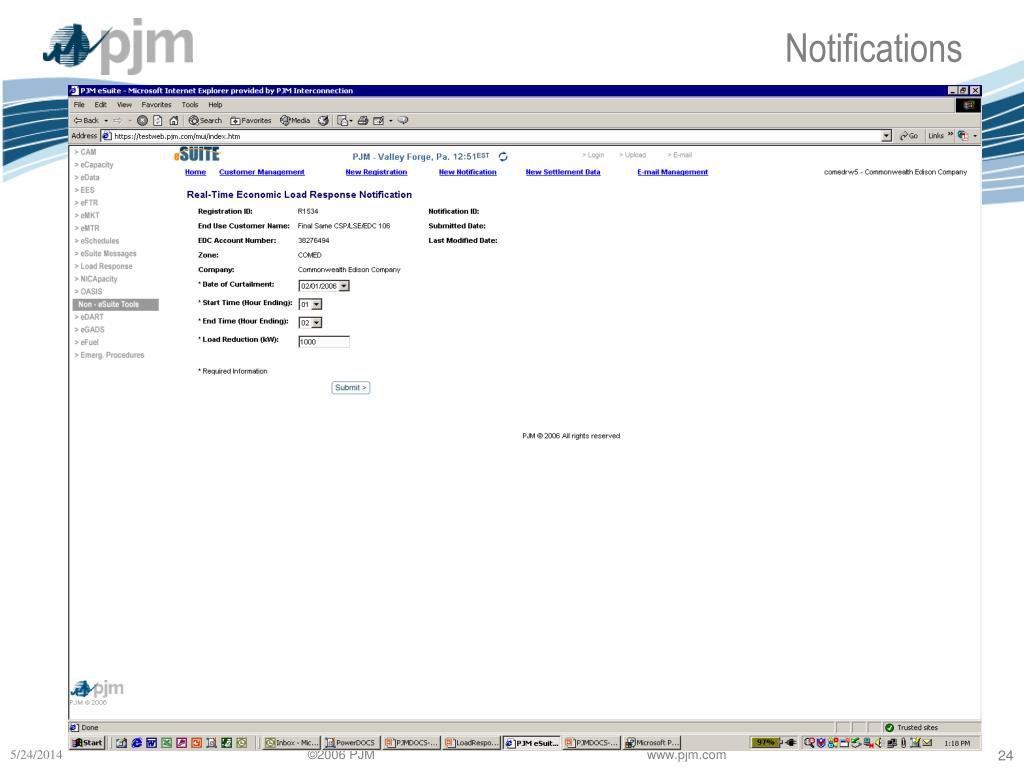Click the Refresh page icon
The height and width of the screenshot is (768, 1024).
[157, 120]
